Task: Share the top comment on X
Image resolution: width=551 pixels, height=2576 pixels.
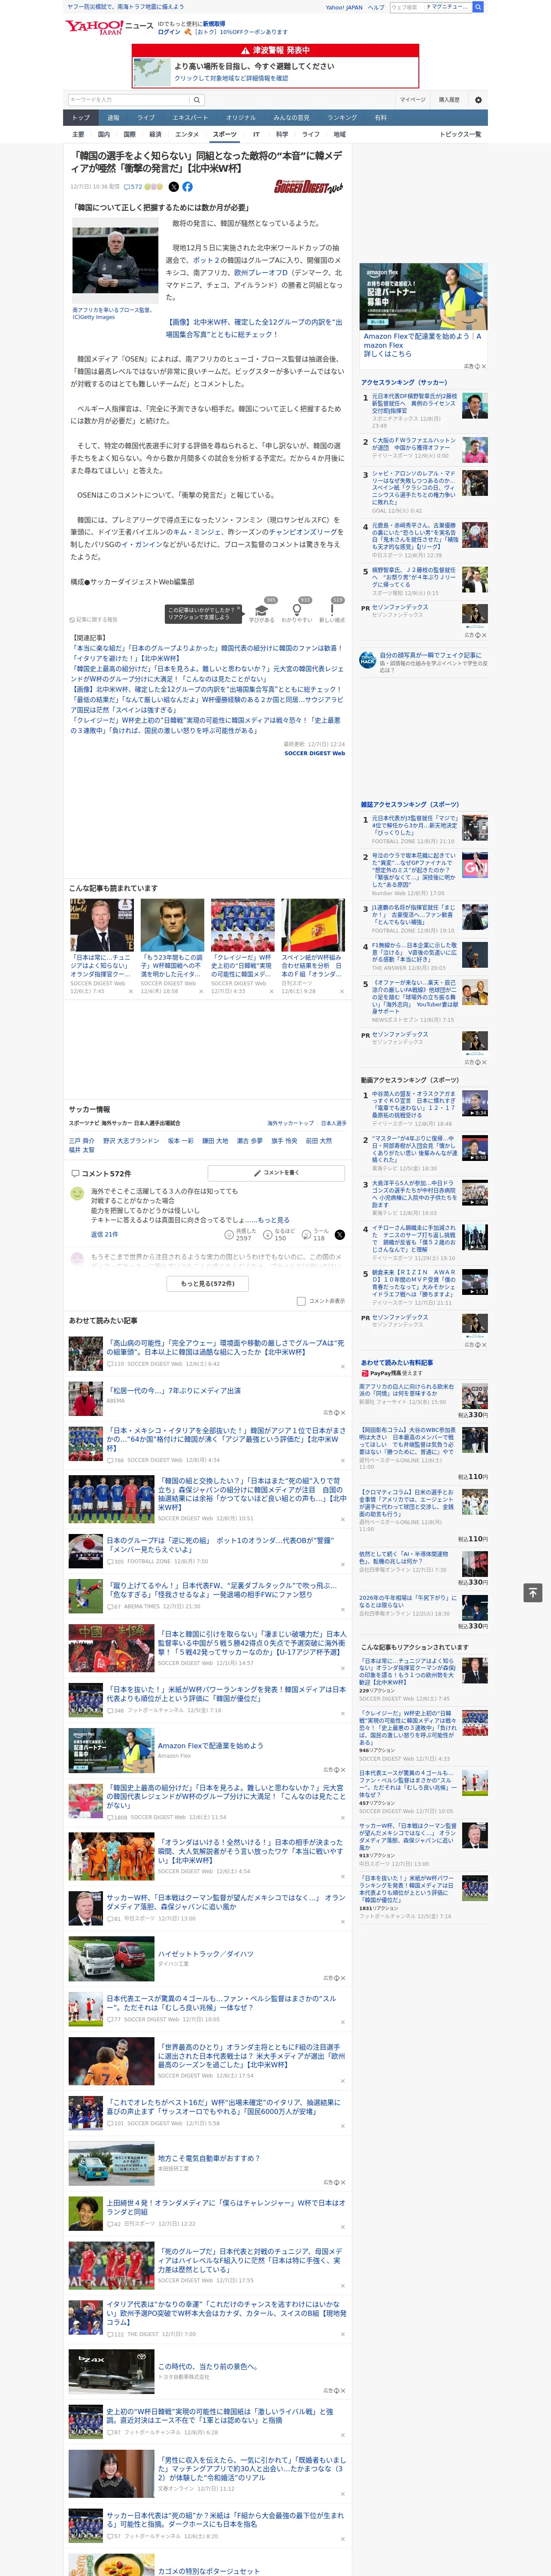Action: (x=339, y=1235)
